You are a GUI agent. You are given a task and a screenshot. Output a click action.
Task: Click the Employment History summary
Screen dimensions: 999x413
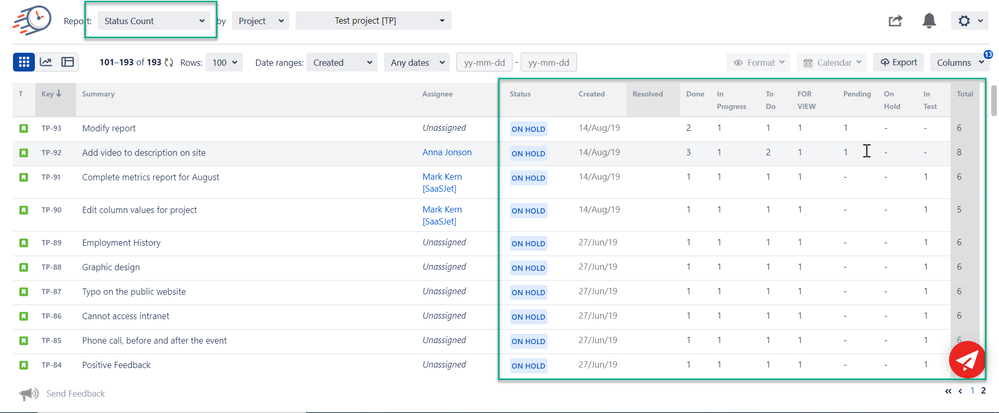(121, 243)
